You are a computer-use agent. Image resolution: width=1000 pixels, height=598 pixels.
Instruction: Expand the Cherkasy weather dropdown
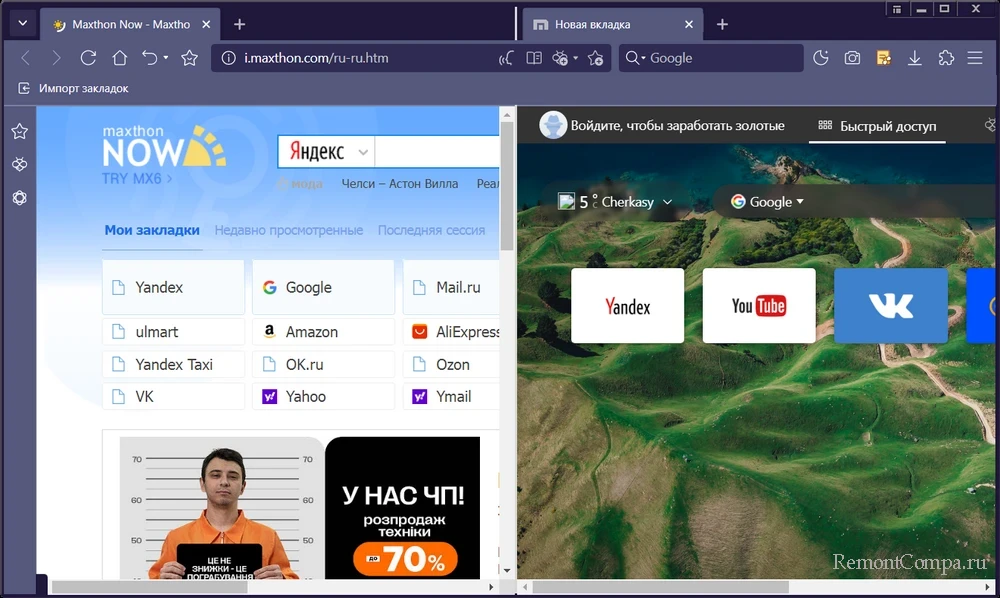coord(667,202)
